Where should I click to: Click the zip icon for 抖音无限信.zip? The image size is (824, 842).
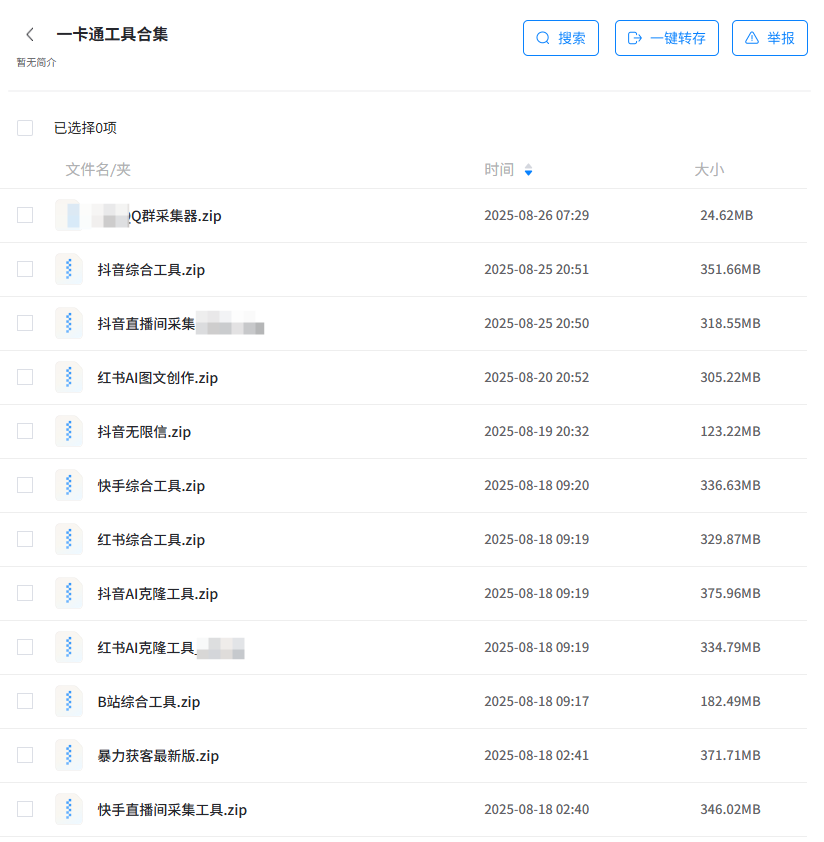[x=68, y=431]
